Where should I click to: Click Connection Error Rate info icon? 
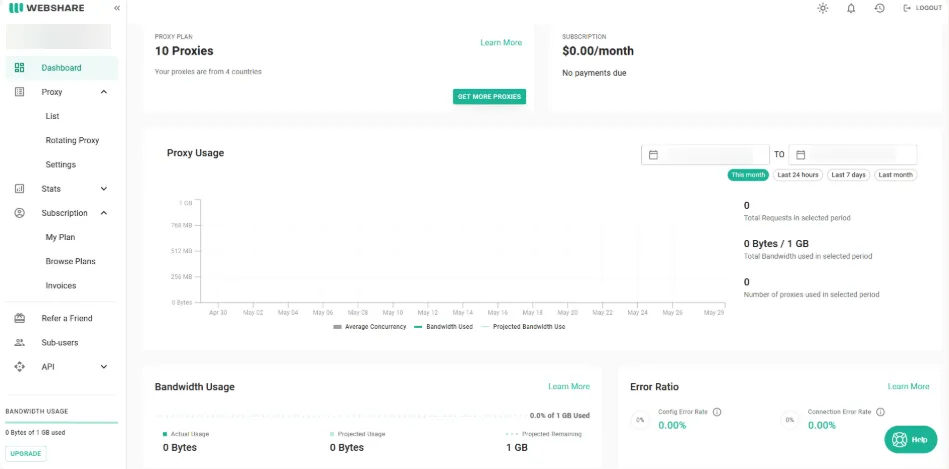[881, 412]
